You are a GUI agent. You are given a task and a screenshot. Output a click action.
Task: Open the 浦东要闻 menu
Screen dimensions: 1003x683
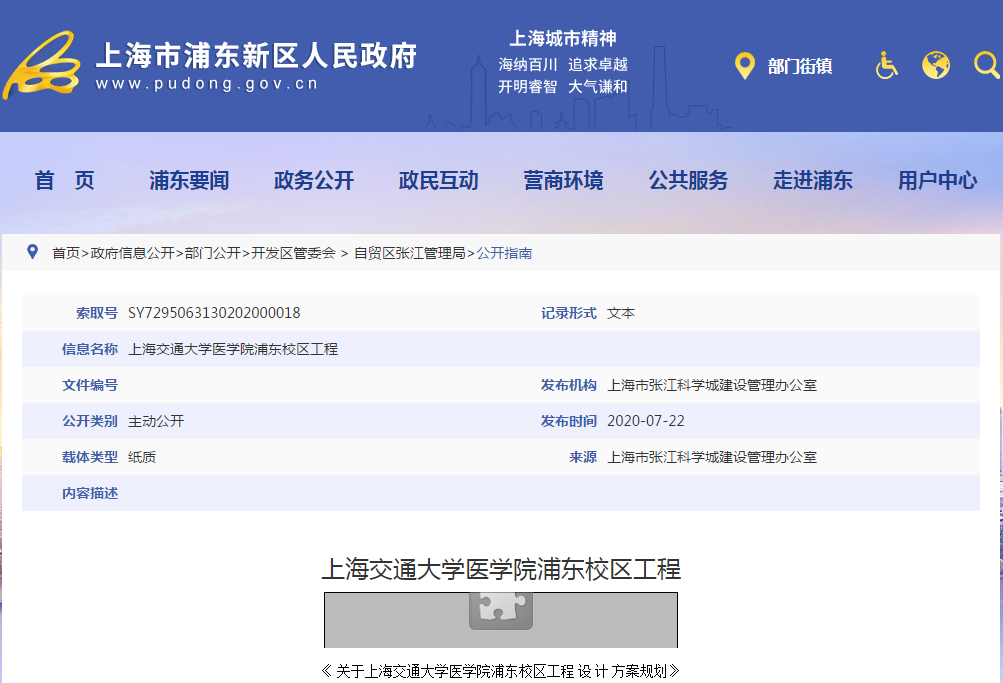tap(189, 180)
